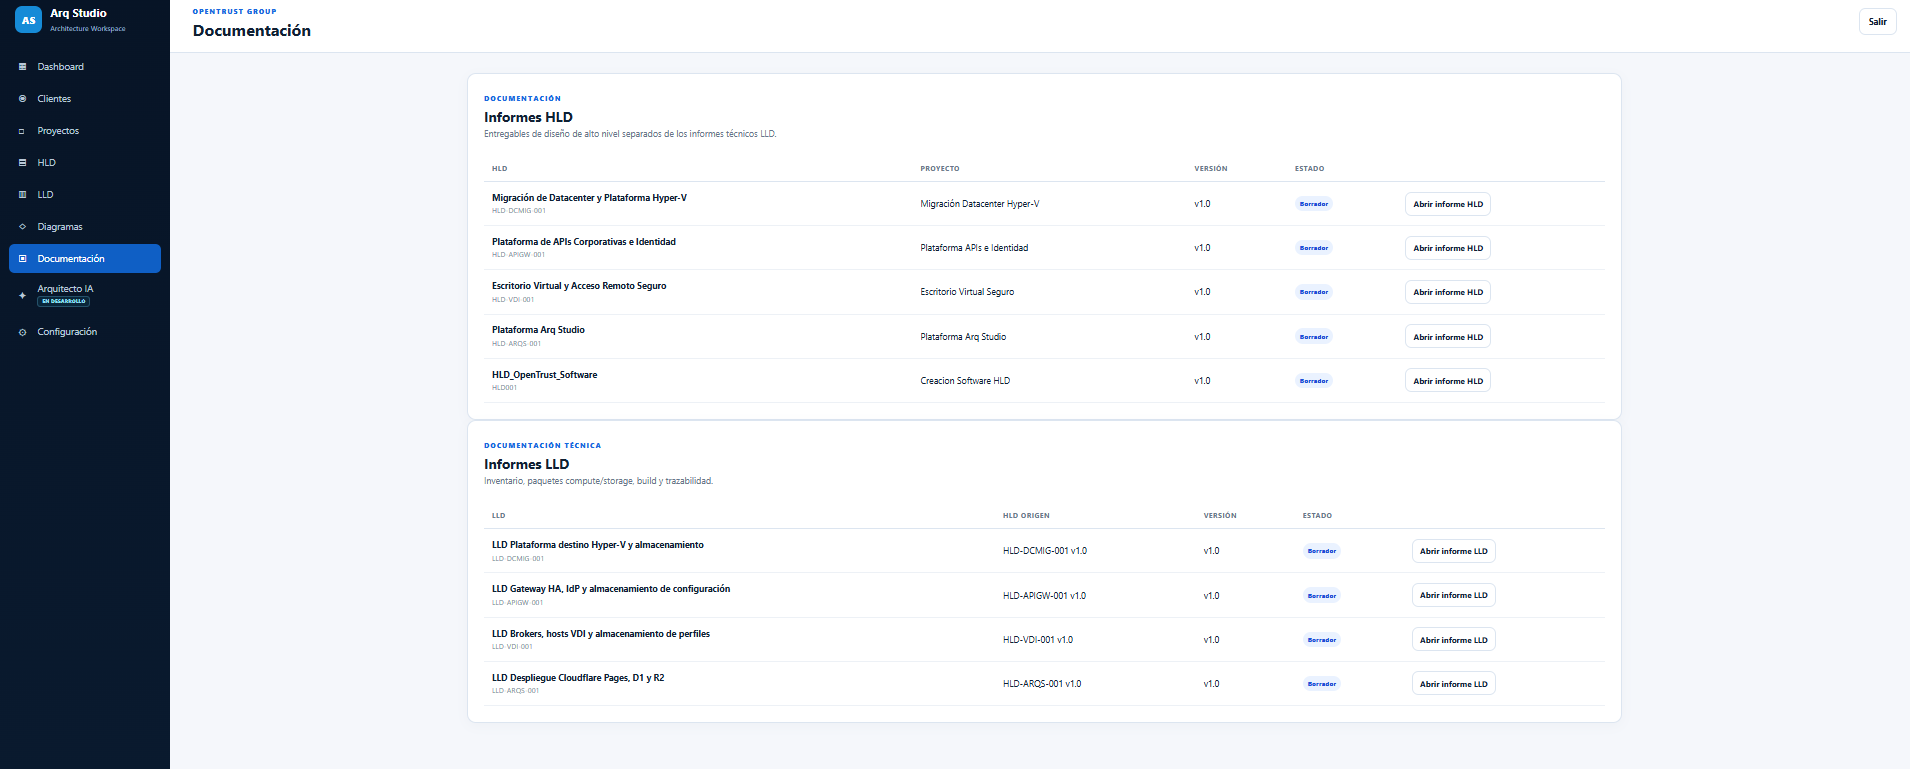
Task: Open LLD report for Plataforma destino Hyper-V
Action: (1453, 551)
